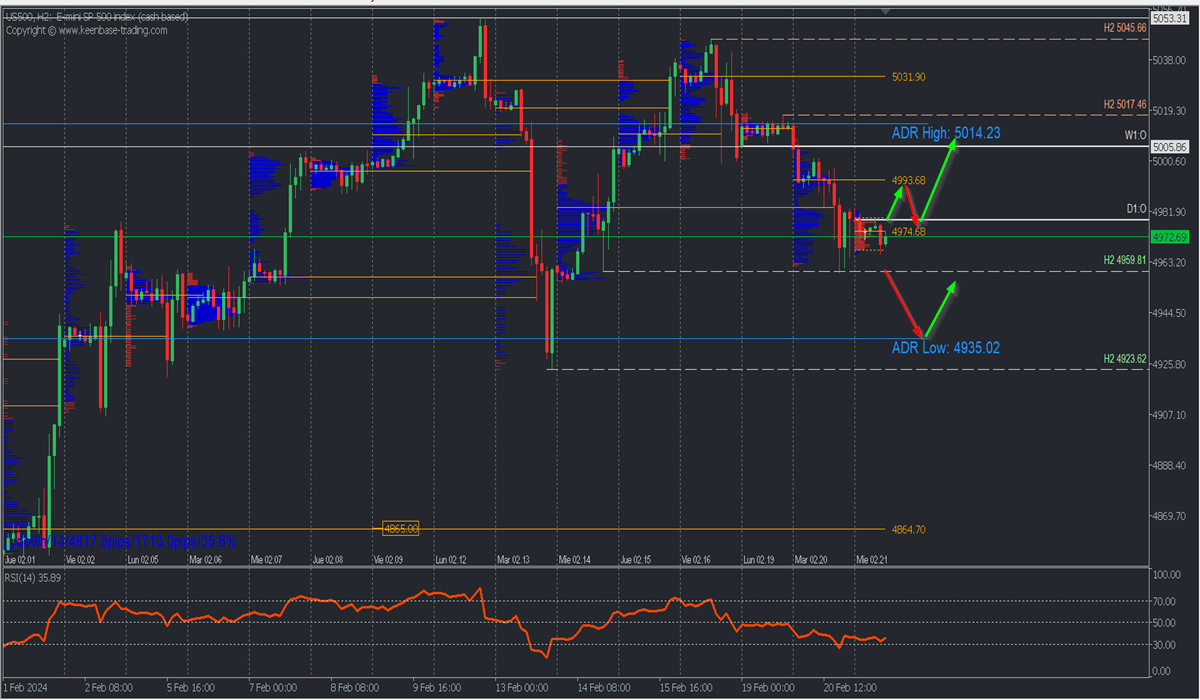Open the keenbase-trading.com copyright link
The image size is (1200, 700).
tap(87, 30)
